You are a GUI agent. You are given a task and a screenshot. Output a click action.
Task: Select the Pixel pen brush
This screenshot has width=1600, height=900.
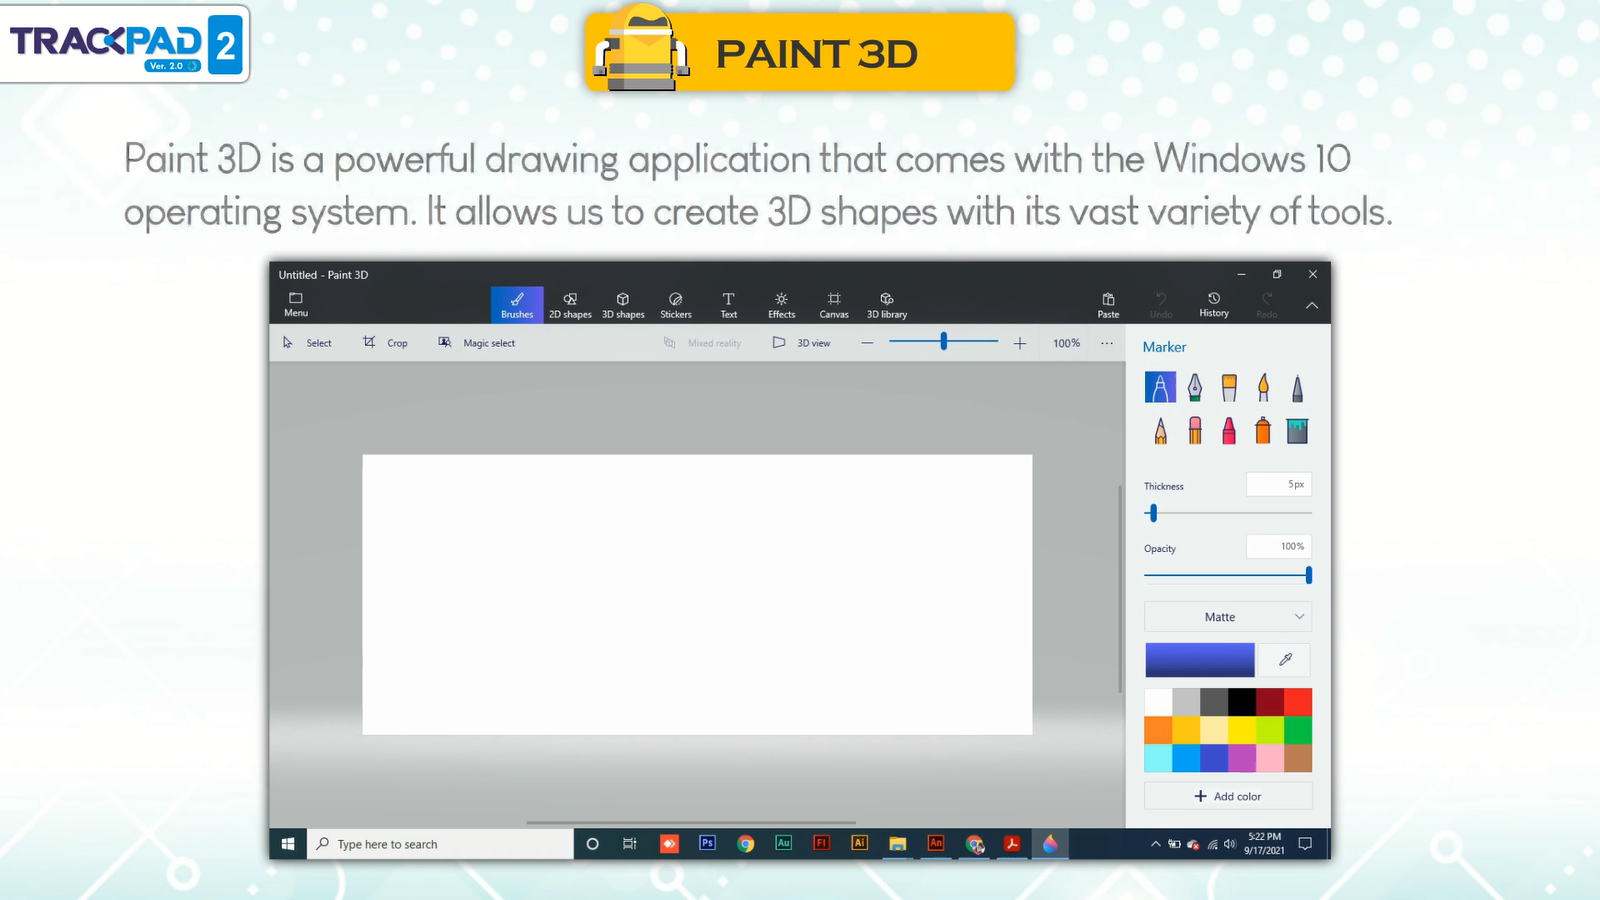1297,387
